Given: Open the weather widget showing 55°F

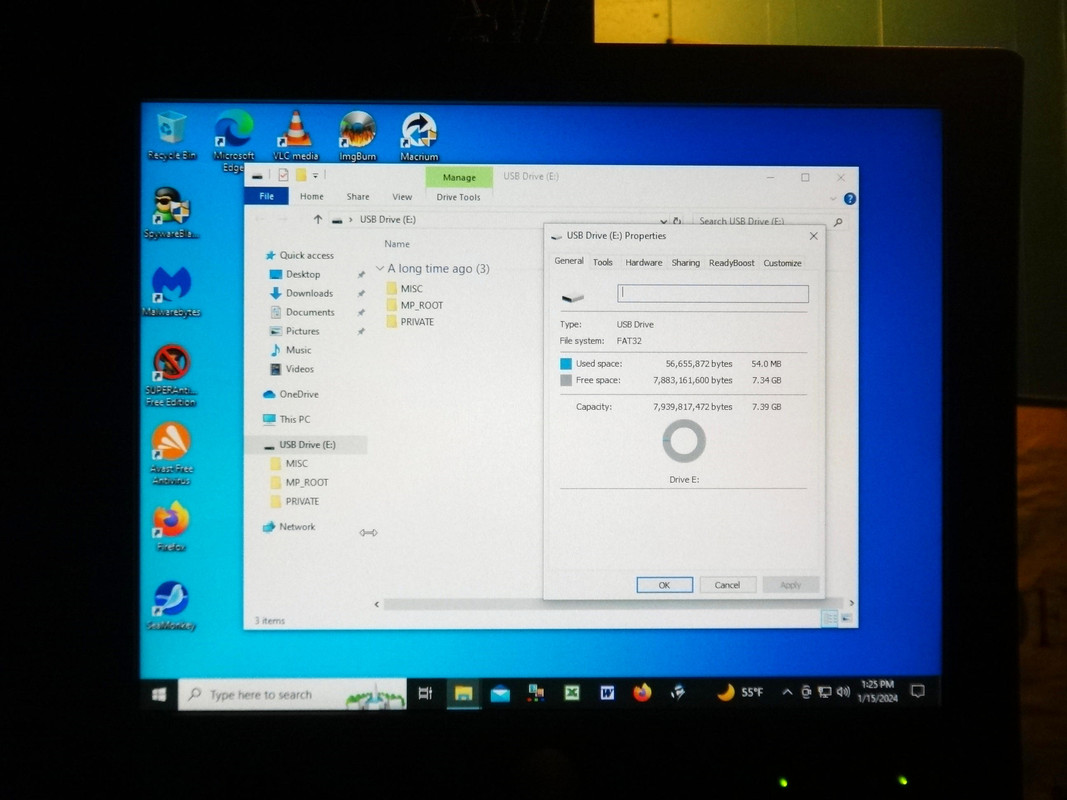Looking at the screenshot, I should coord(740,693).
